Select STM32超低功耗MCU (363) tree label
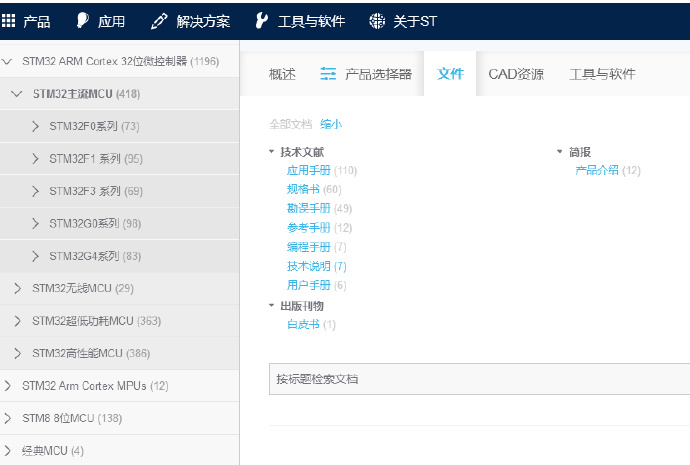The image size is (690, 465). coord(97,321)
